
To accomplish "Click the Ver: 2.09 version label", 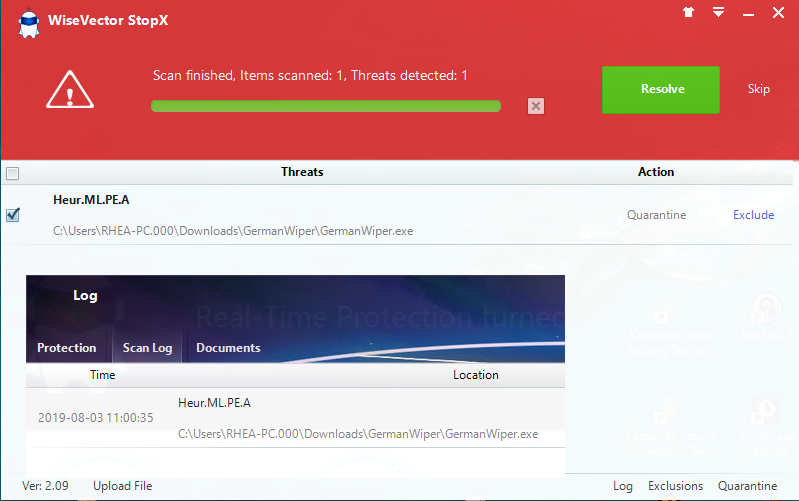I will [x=45, y=486].
